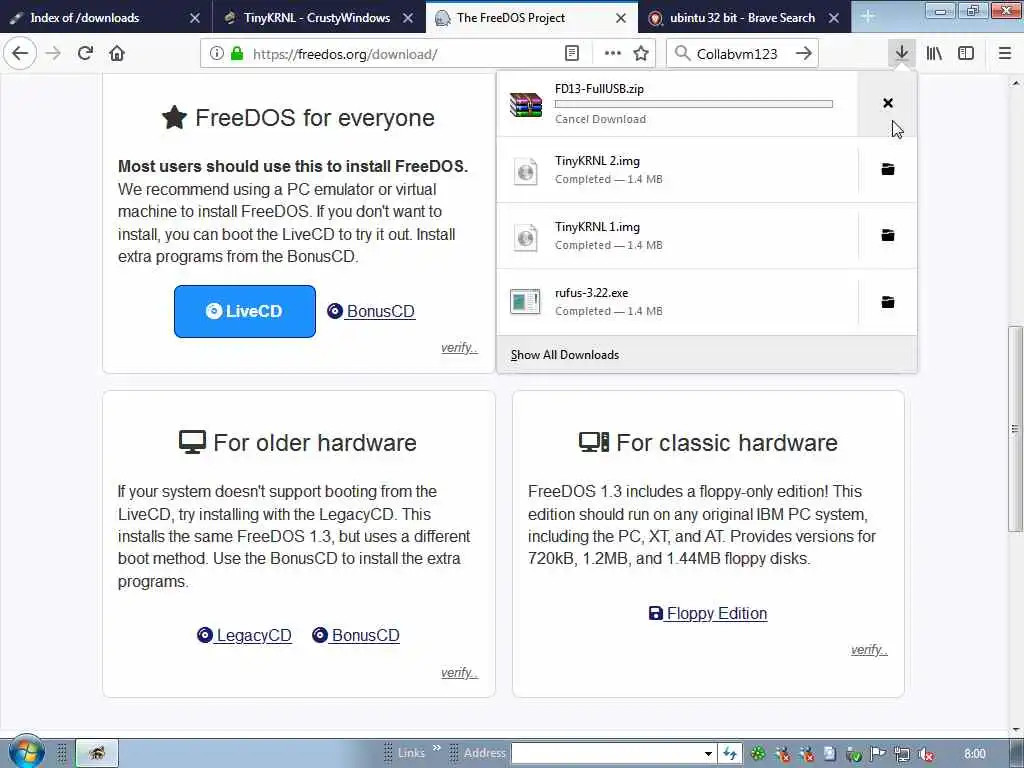This screenshot has width=1024, height=768.
Task: Switch to TinyKRNL - CrustyWindows tab
Action: coord(317,18)
